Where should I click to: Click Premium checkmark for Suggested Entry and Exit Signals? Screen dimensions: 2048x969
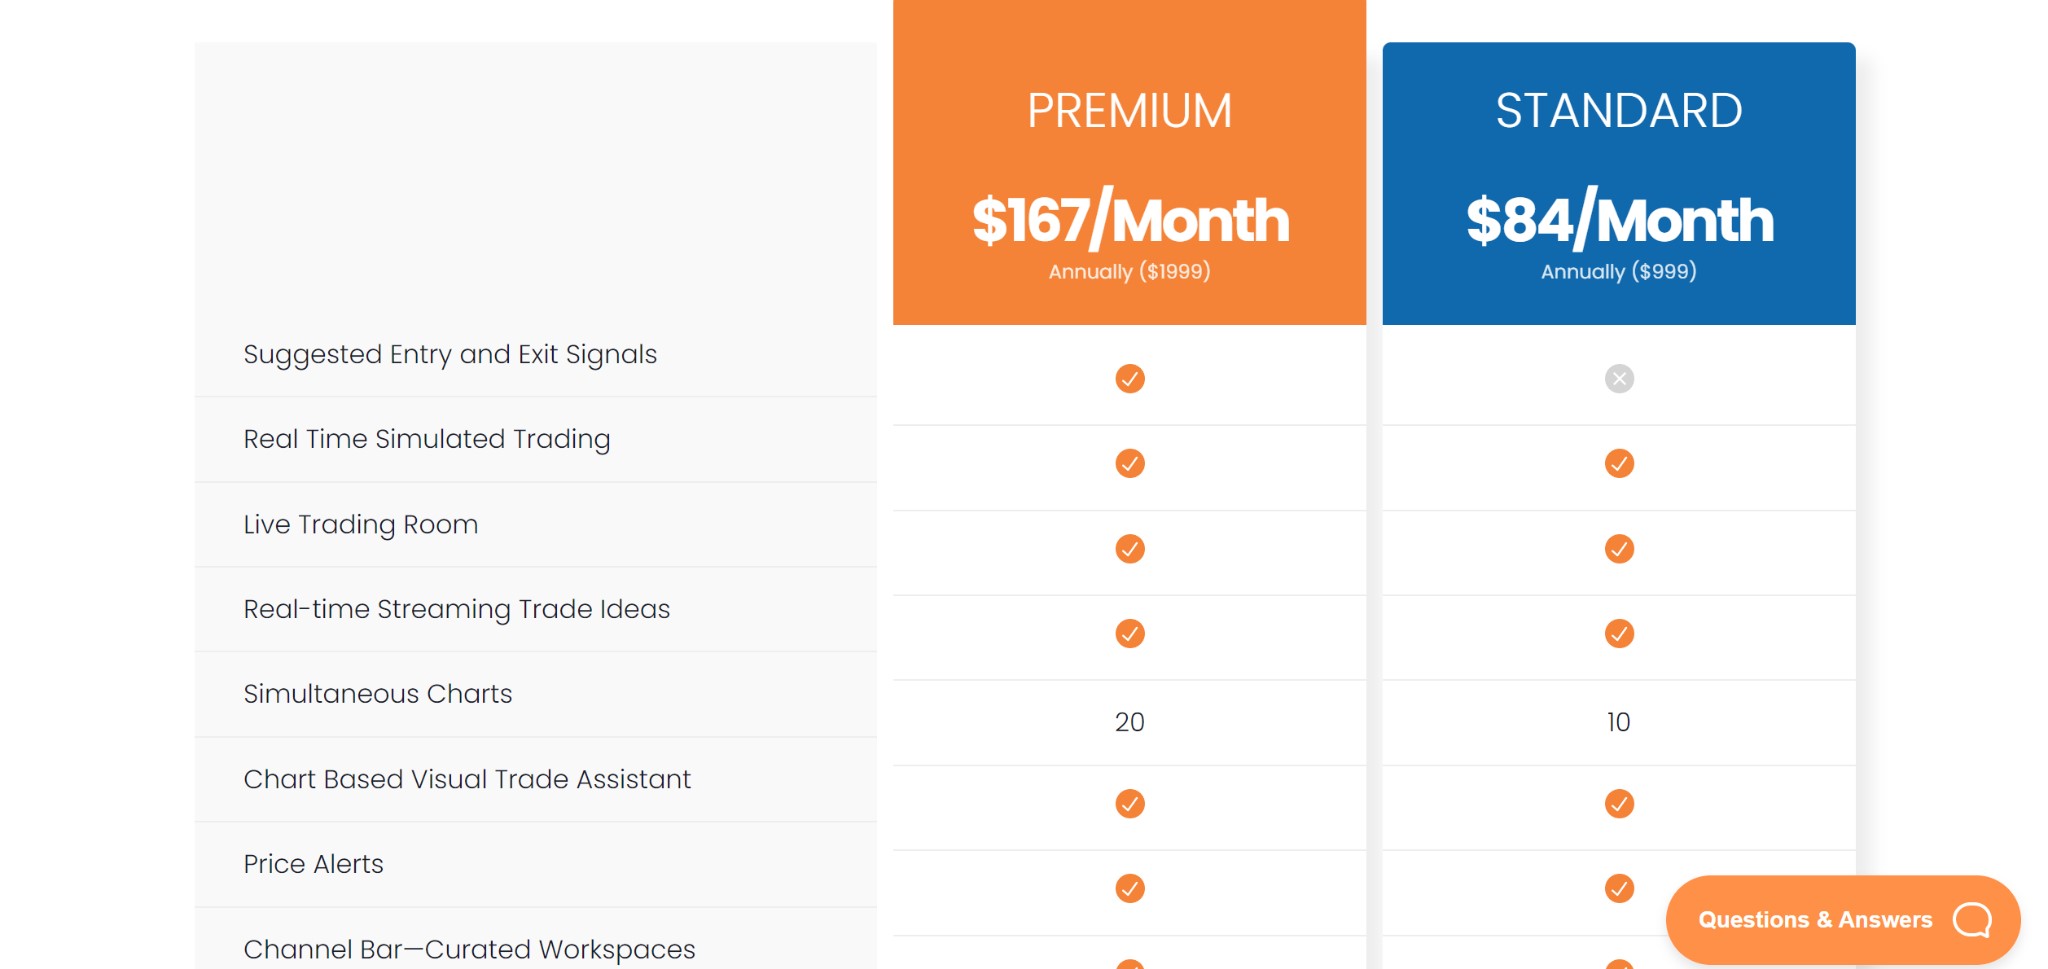pyautogui.click(x=1129, y=379)
